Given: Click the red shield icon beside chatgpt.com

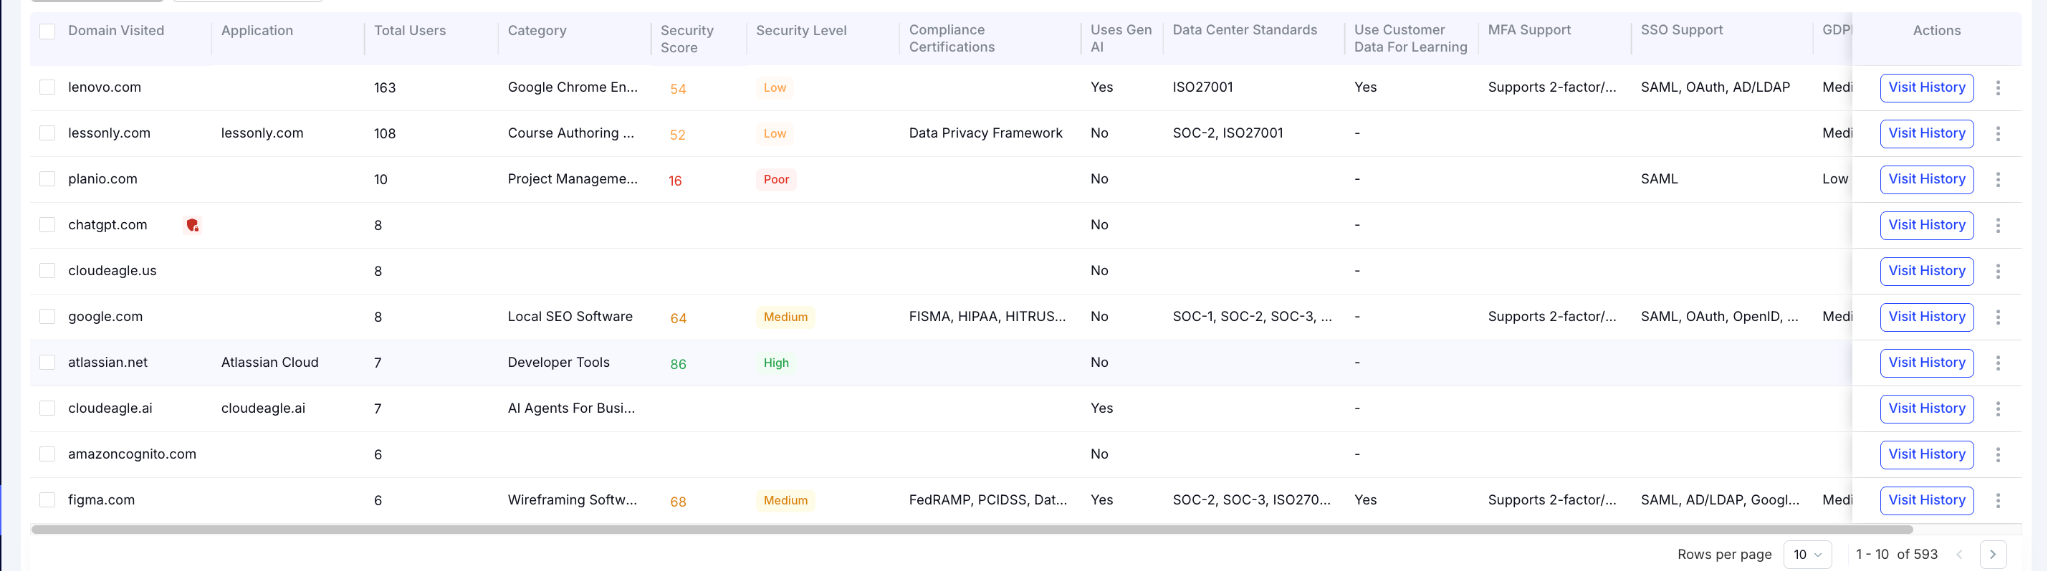Looking at the screenshot, I should [193, 225].
